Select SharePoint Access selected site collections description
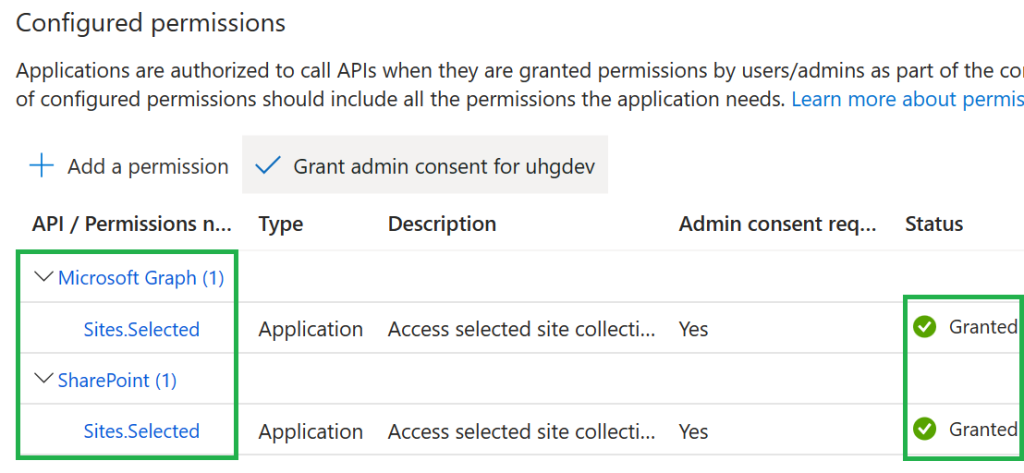Screen dimensions: 1024x473 521,431
